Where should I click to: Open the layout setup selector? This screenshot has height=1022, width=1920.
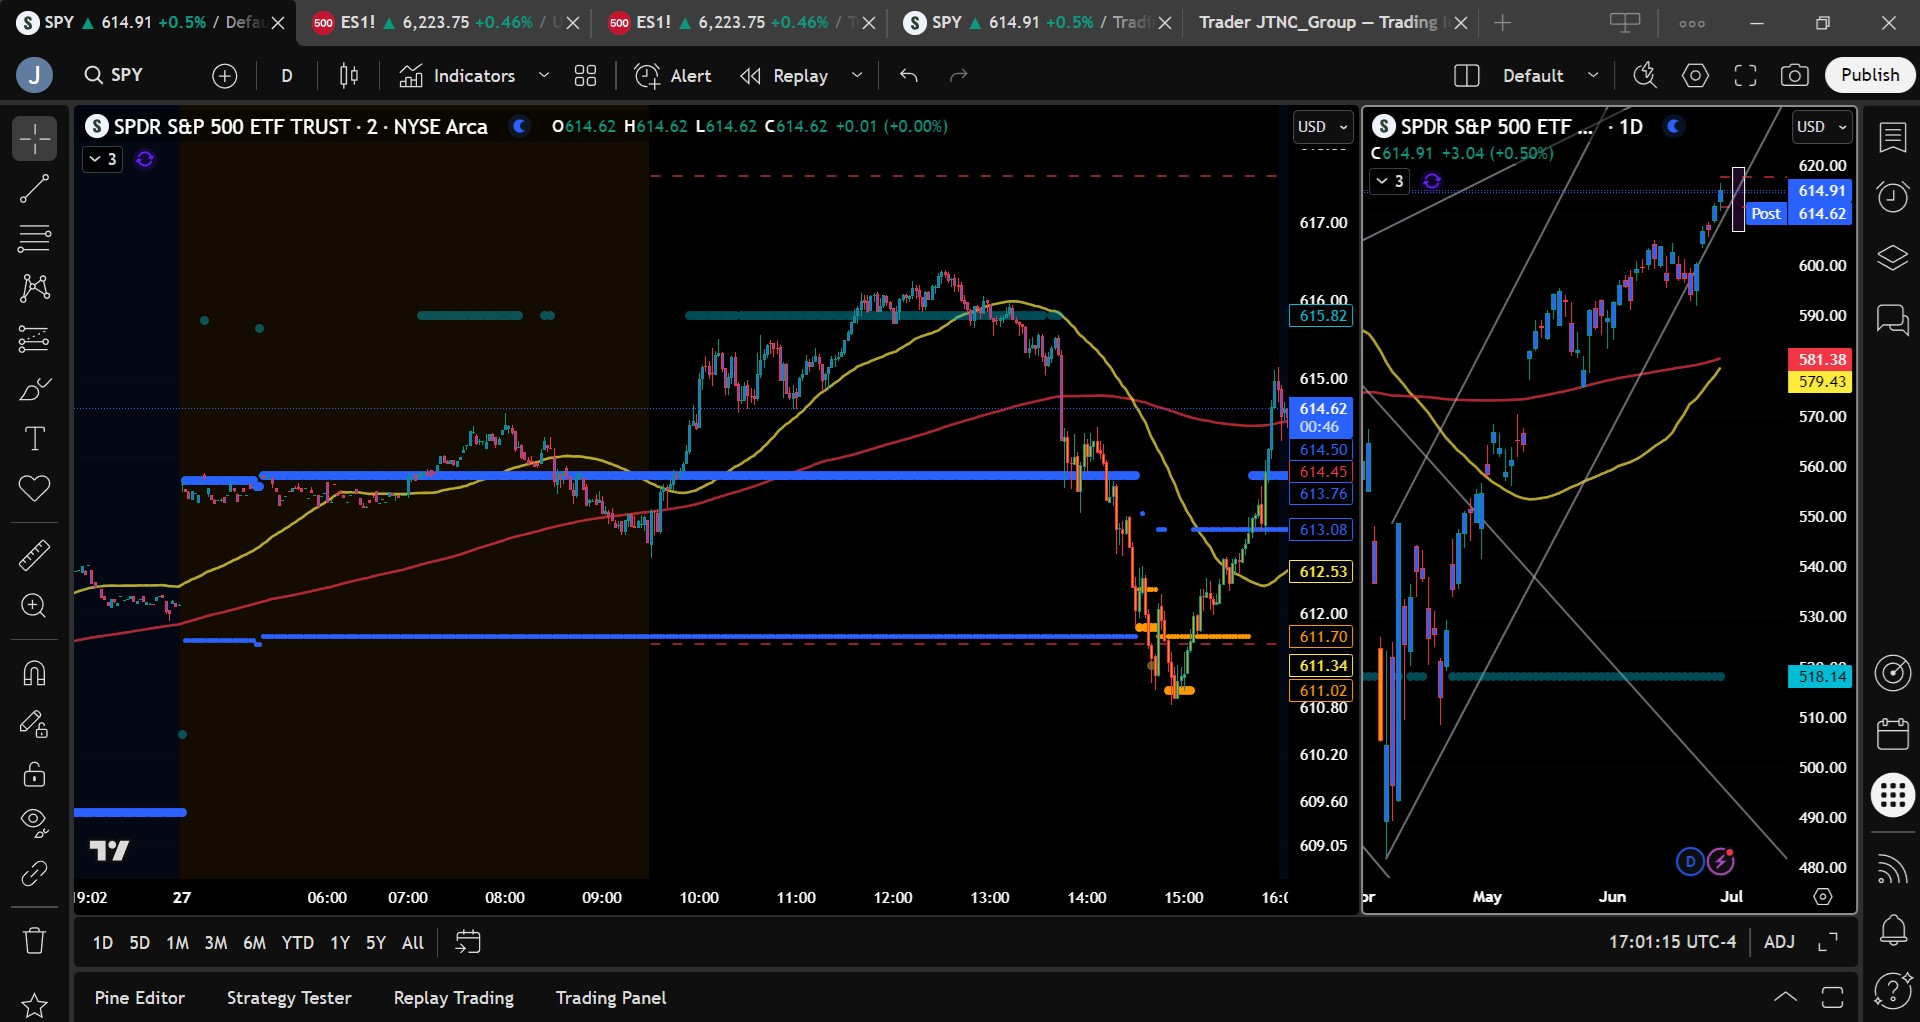click(1467, 75)
